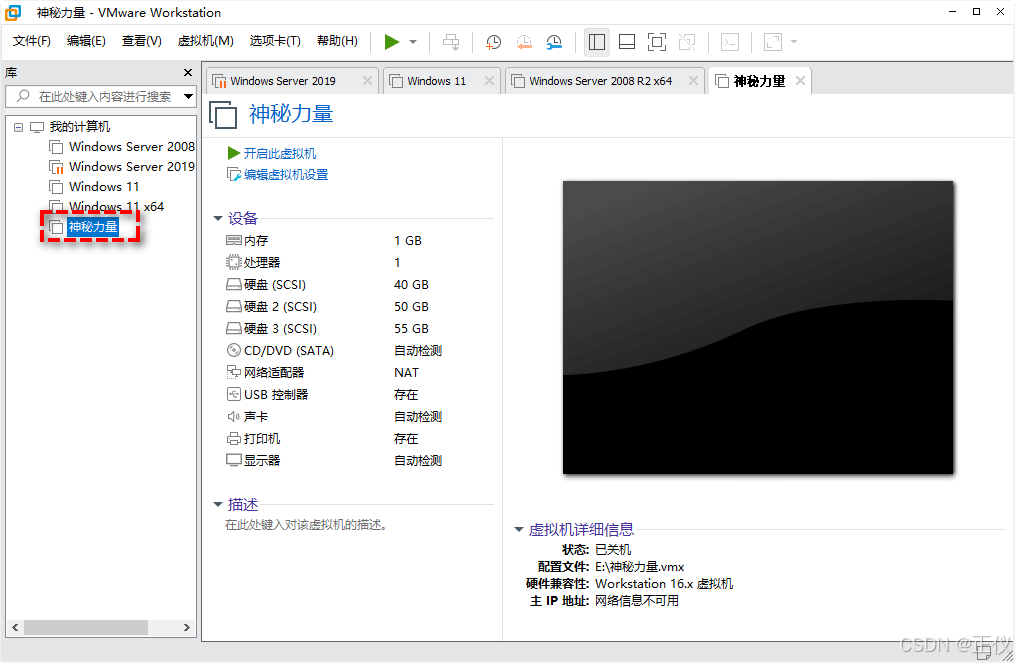The image size is (1015, 663).
Task: Collapse the 虚拟机详细信息 section
Action: tap(519, 530)
